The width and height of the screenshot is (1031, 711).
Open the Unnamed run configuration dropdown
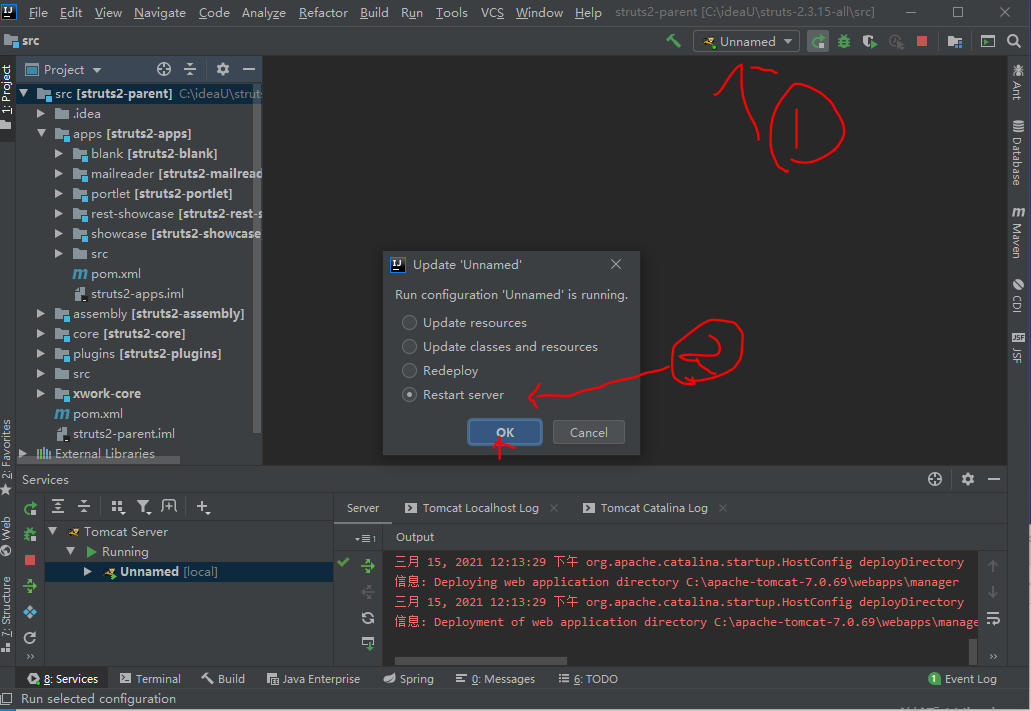point(746,41)
